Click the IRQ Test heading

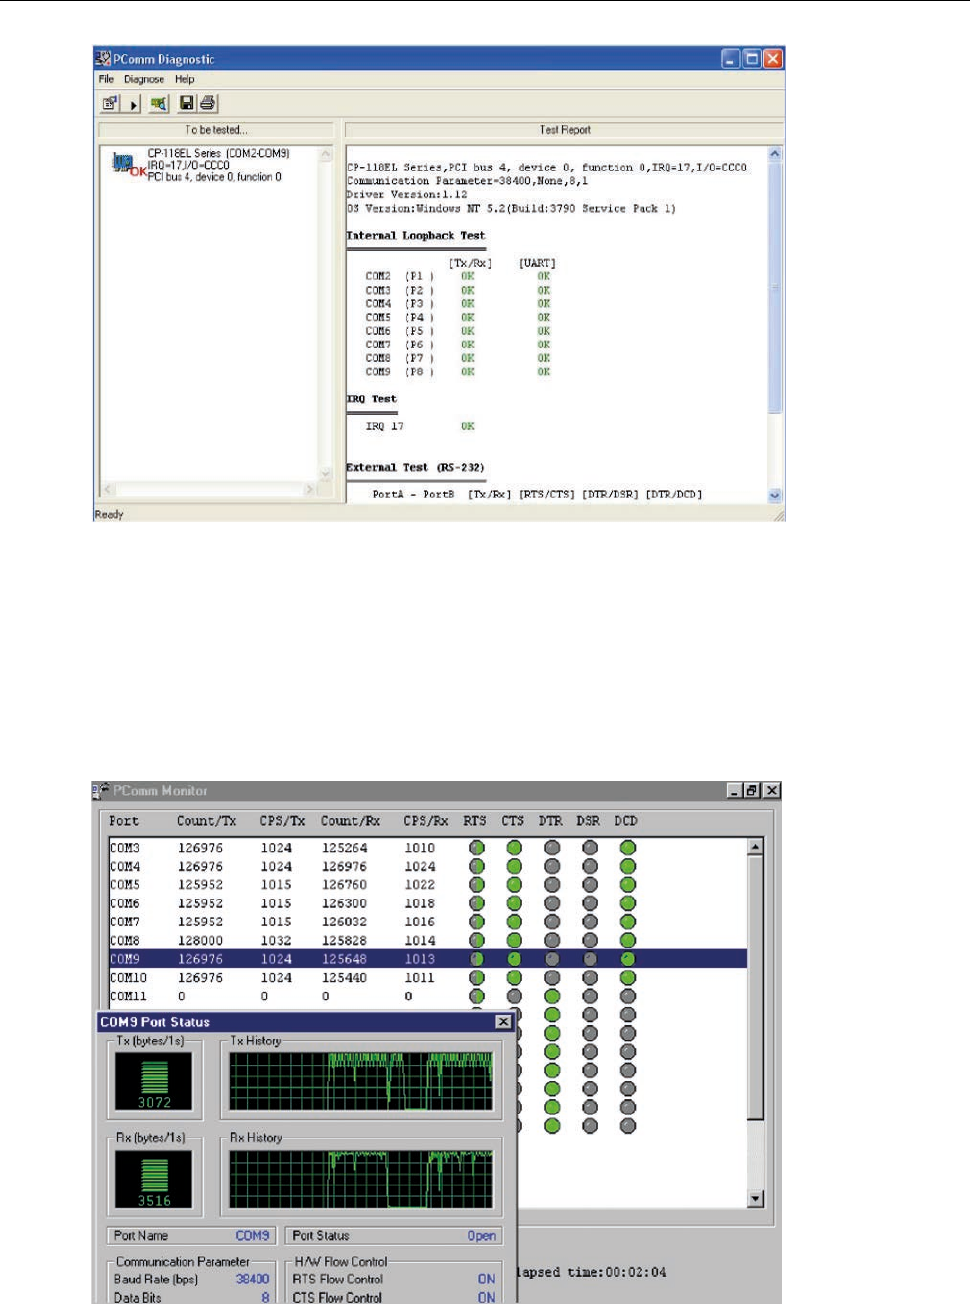371,399
